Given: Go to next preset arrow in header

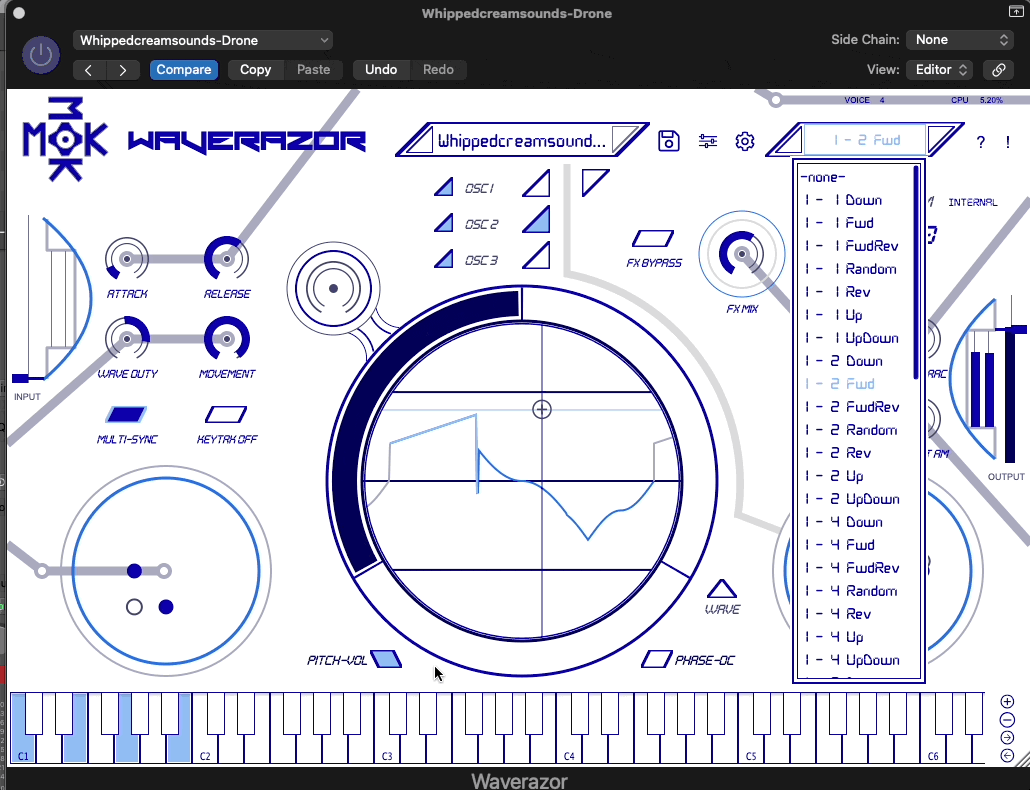Looking at the screenshot, I should click(123, 70).
